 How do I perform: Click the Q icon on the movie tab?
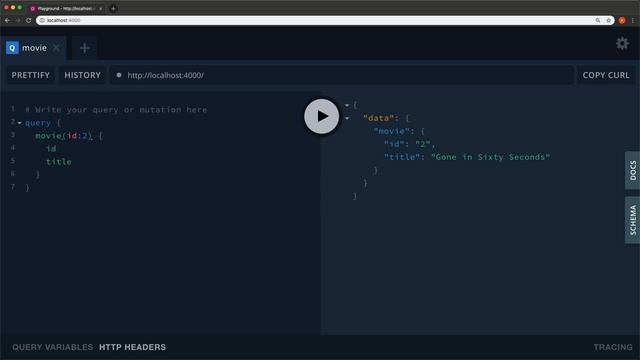tap(12, 48)
